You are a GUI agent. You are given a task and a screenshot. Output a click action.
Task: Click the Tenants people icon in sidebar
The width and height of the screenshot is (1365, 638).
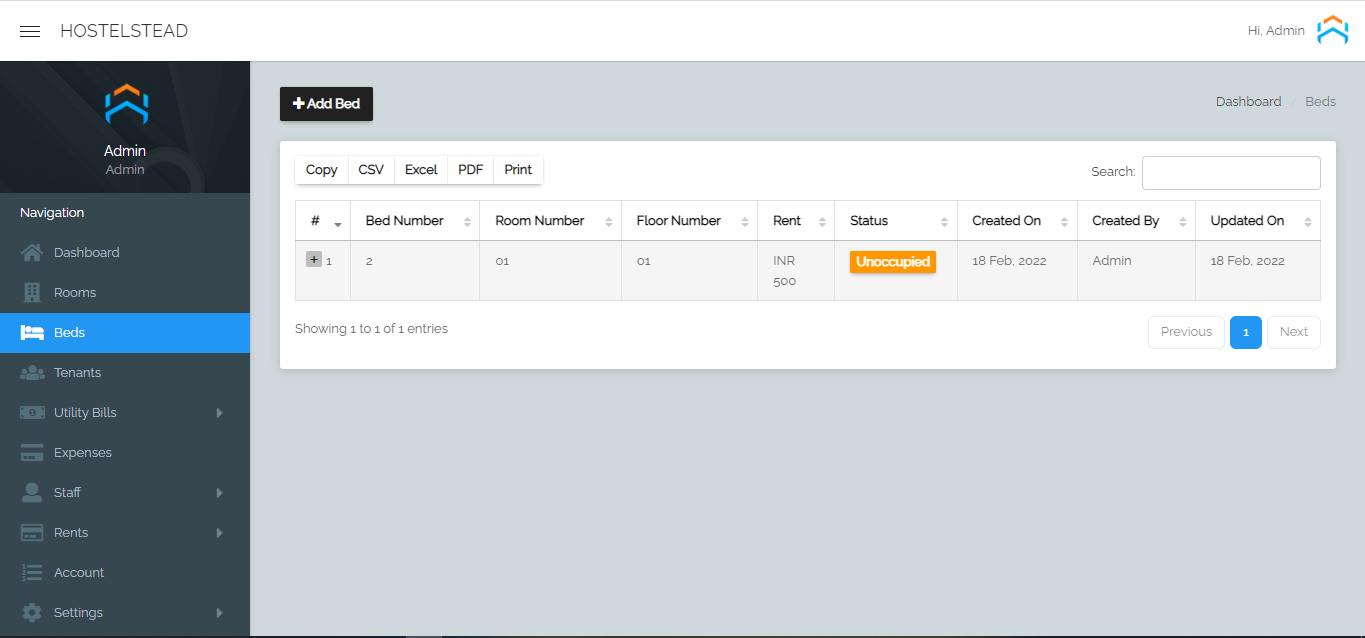(x=32, y=373)
